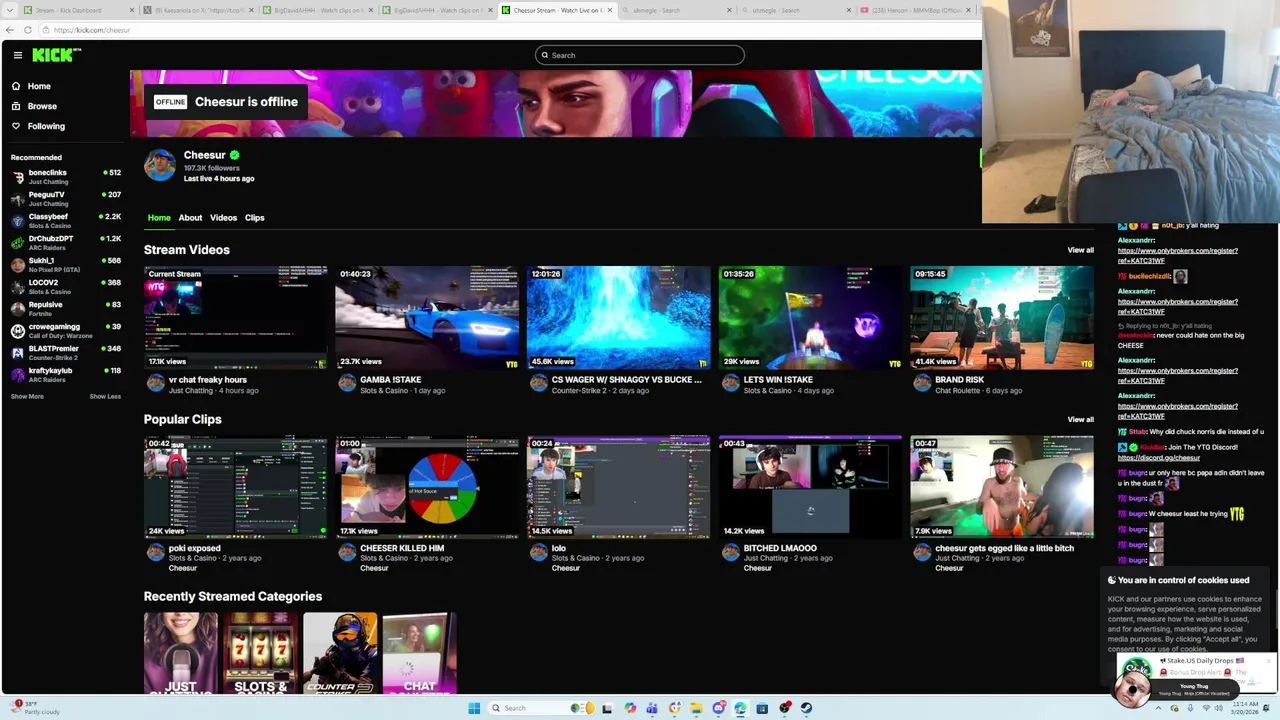Viewport: 1280px width, 720px height.
Task: Click channel avatar under GAMBA !STAKE video
Action: coord(347,384)
